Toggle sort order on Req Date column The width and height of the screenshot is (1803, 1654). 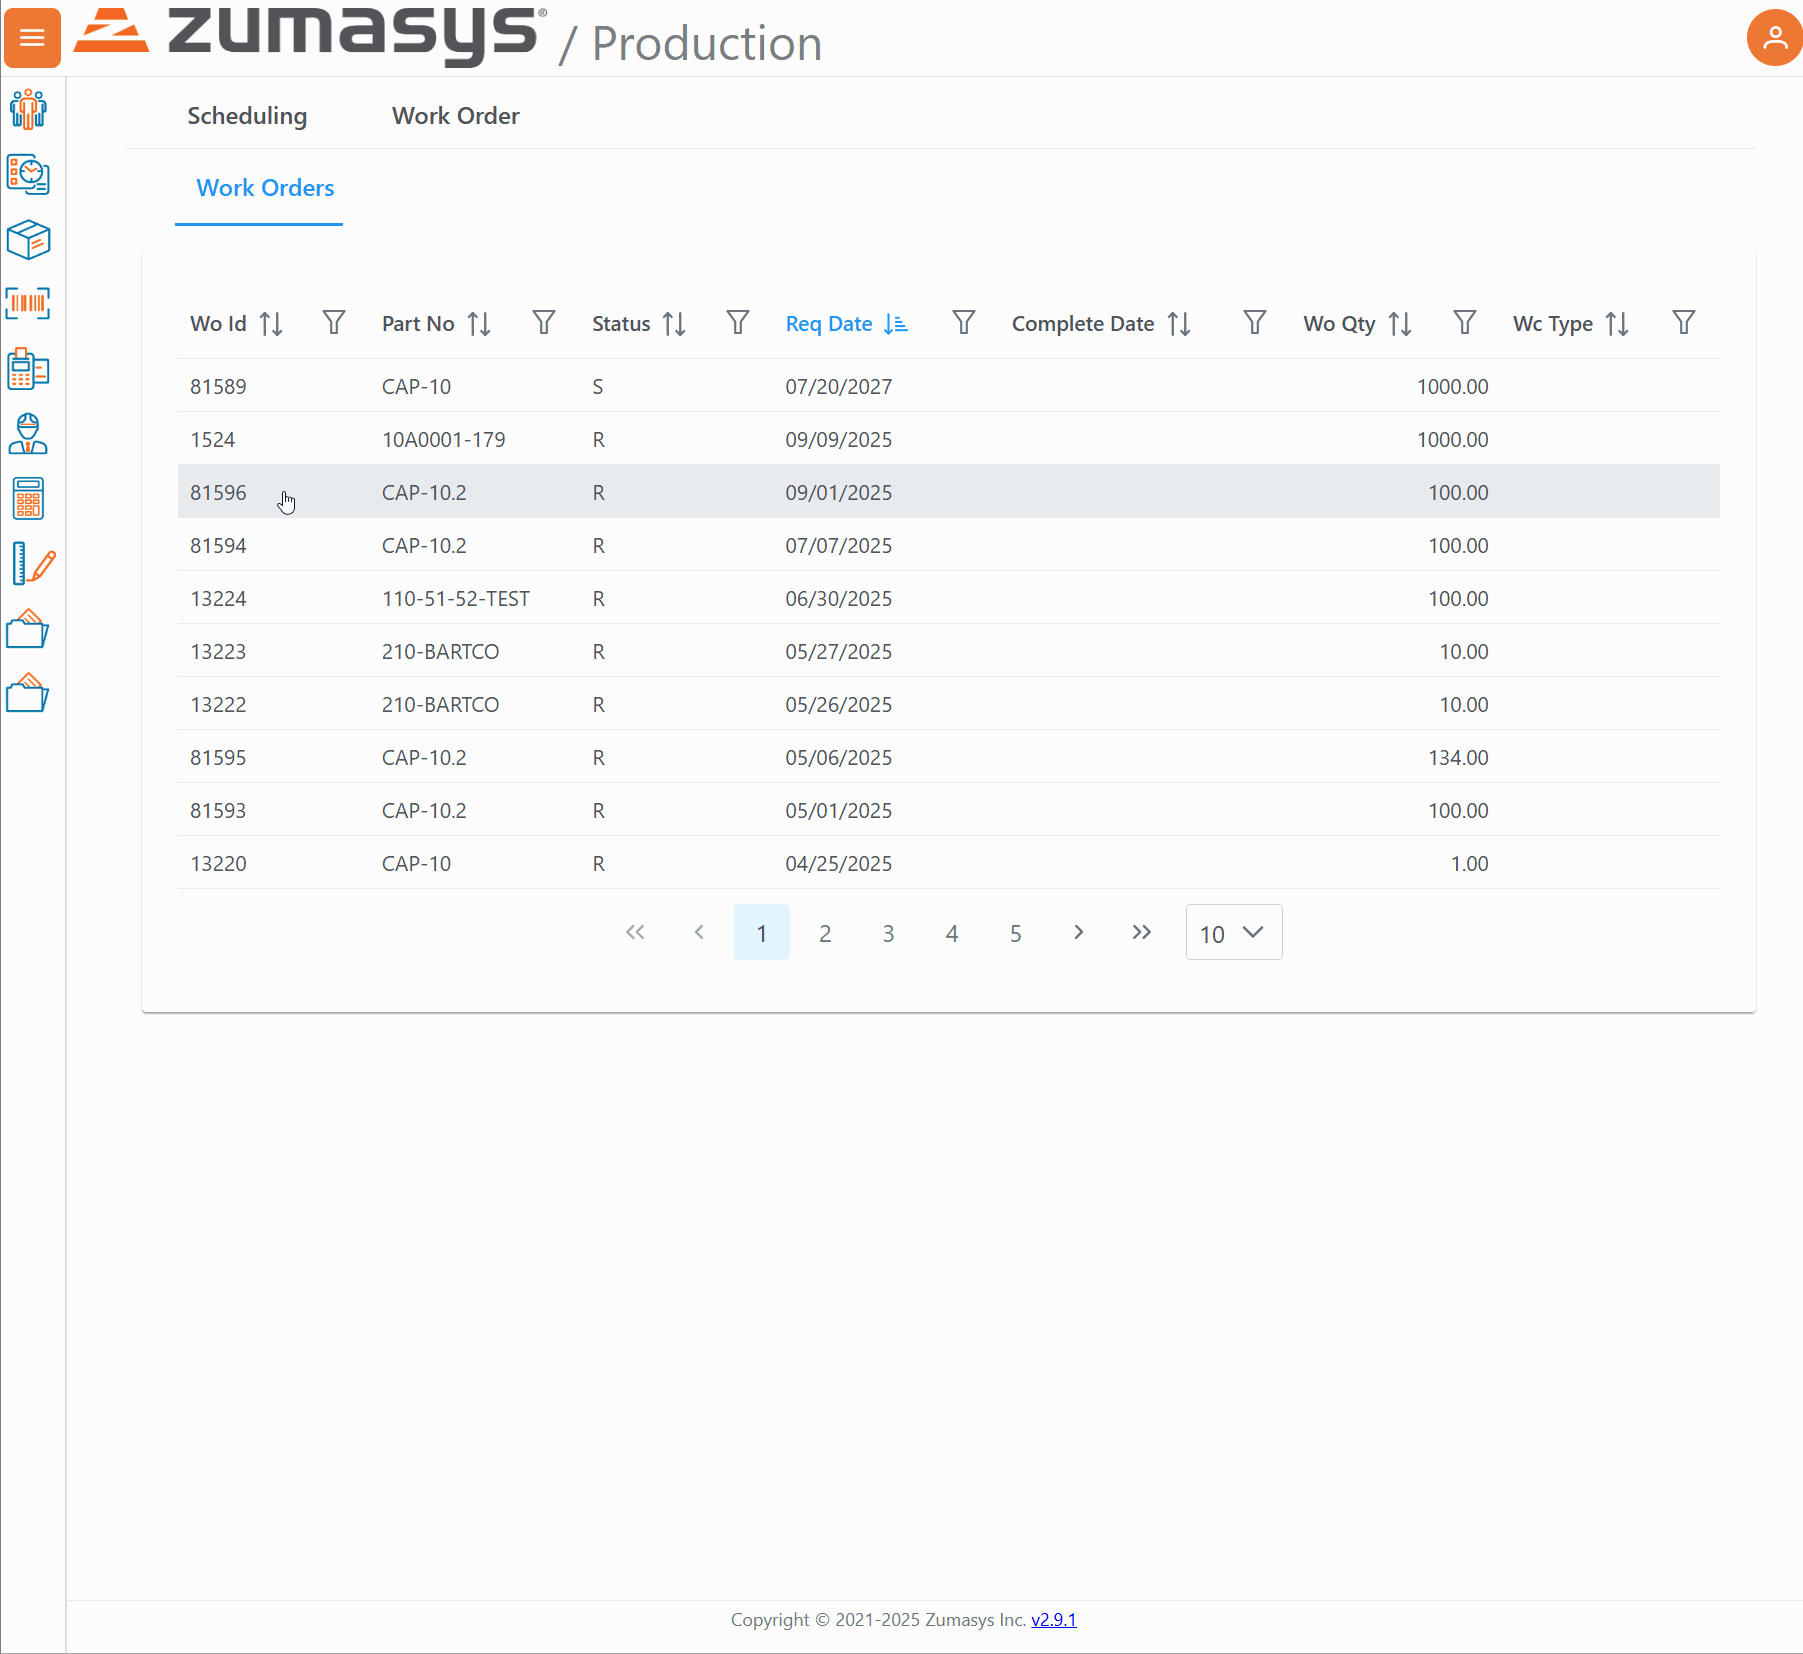point(895,324)
